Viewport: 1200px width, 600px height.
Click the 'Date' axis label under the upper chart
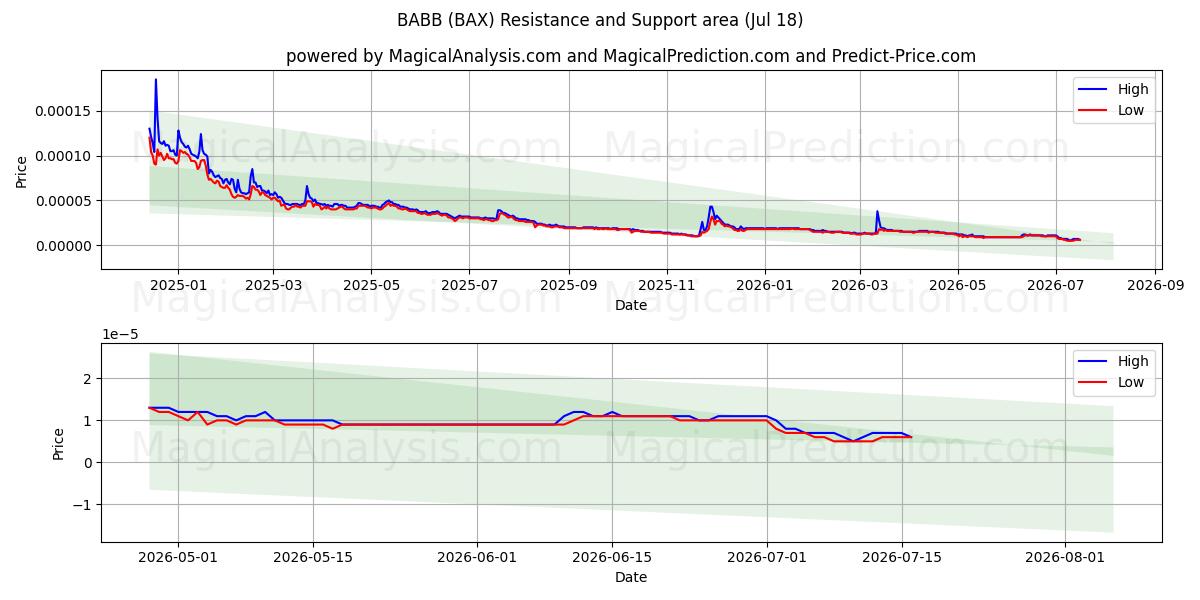coord(631,305)
